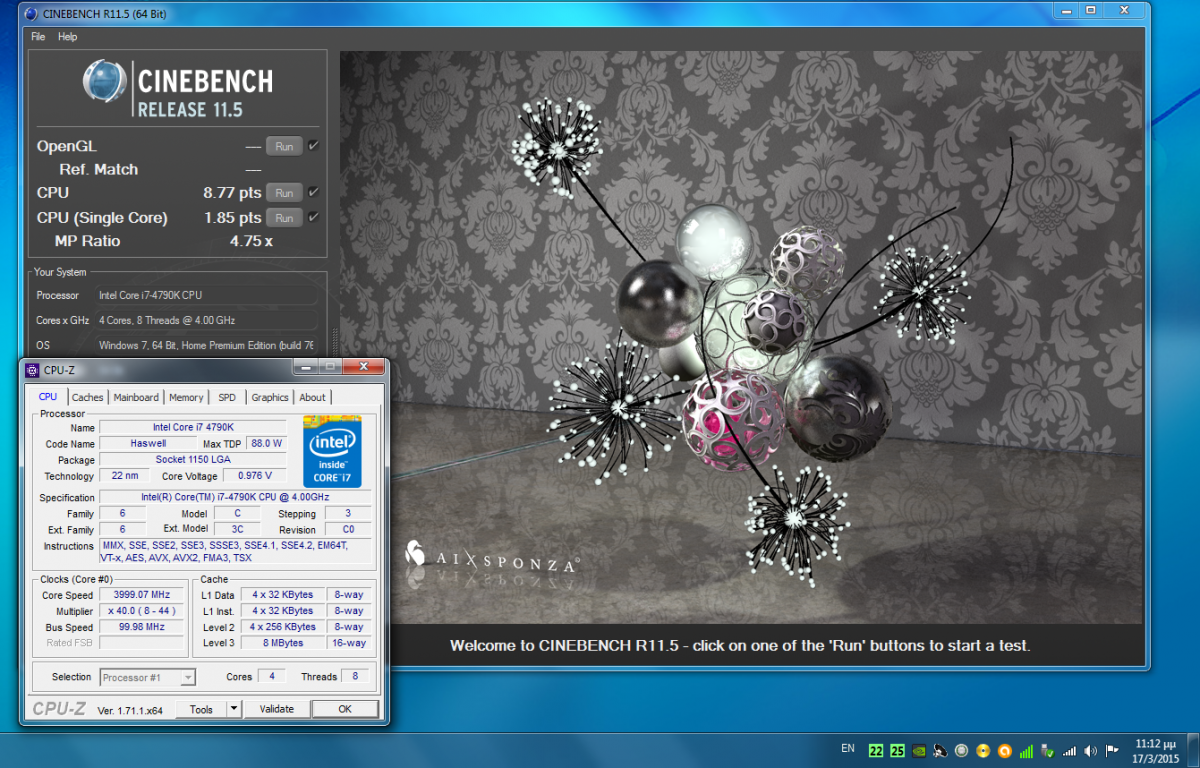1200x768 pixels.
Task: Open the File menu in CINEBENCH
Action: pos(38,37)
